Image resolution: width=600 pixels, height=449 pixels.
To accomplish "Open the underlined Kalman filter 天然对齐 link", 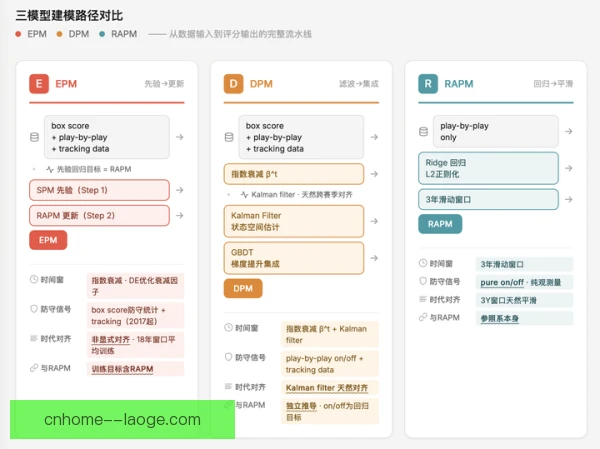I will coord(327,388).
